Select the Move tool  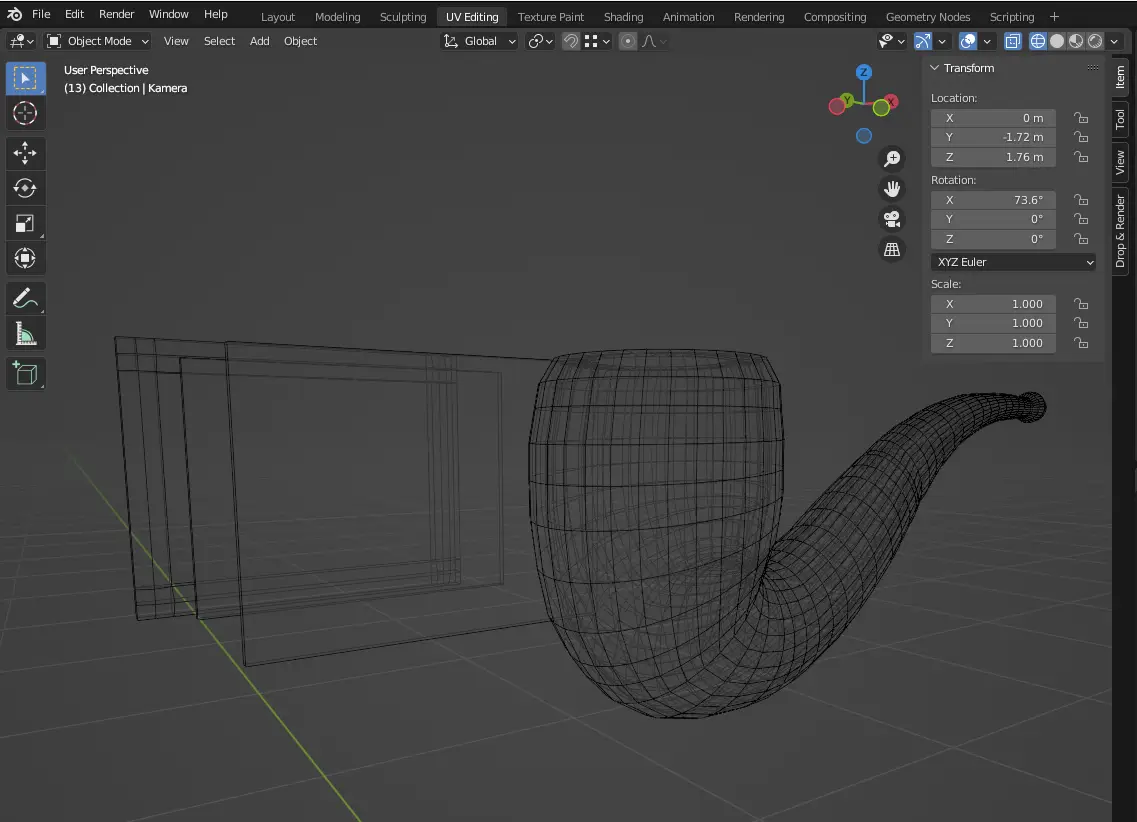click(25, 153)
